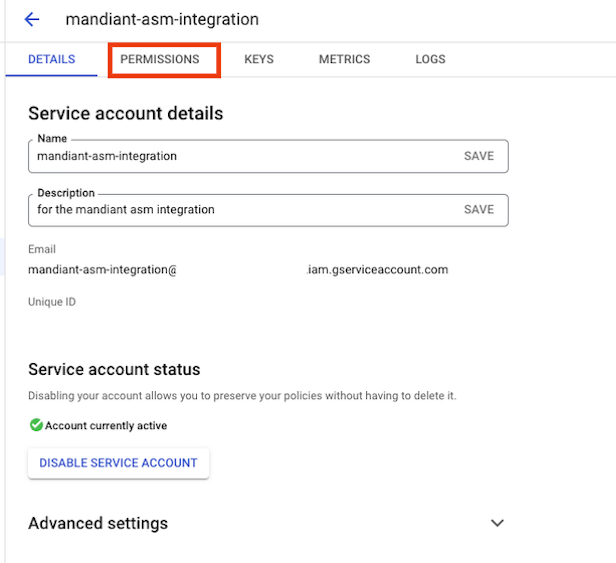The height and width of the screenshot is (563, 616).
Task: Click the Service account status heading
Action: tap(114, 369)
